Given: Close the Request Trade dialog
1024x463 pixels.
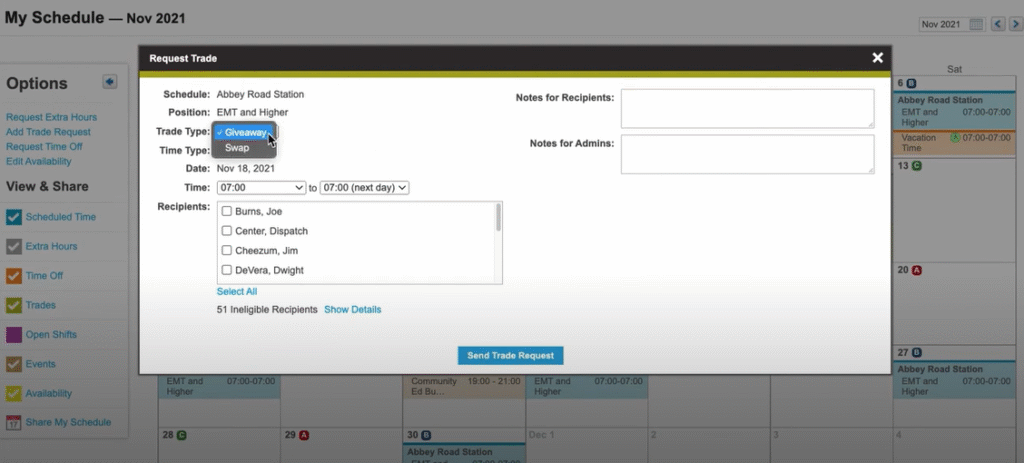Looking at the screenshot, I should [x=877, y=58].
